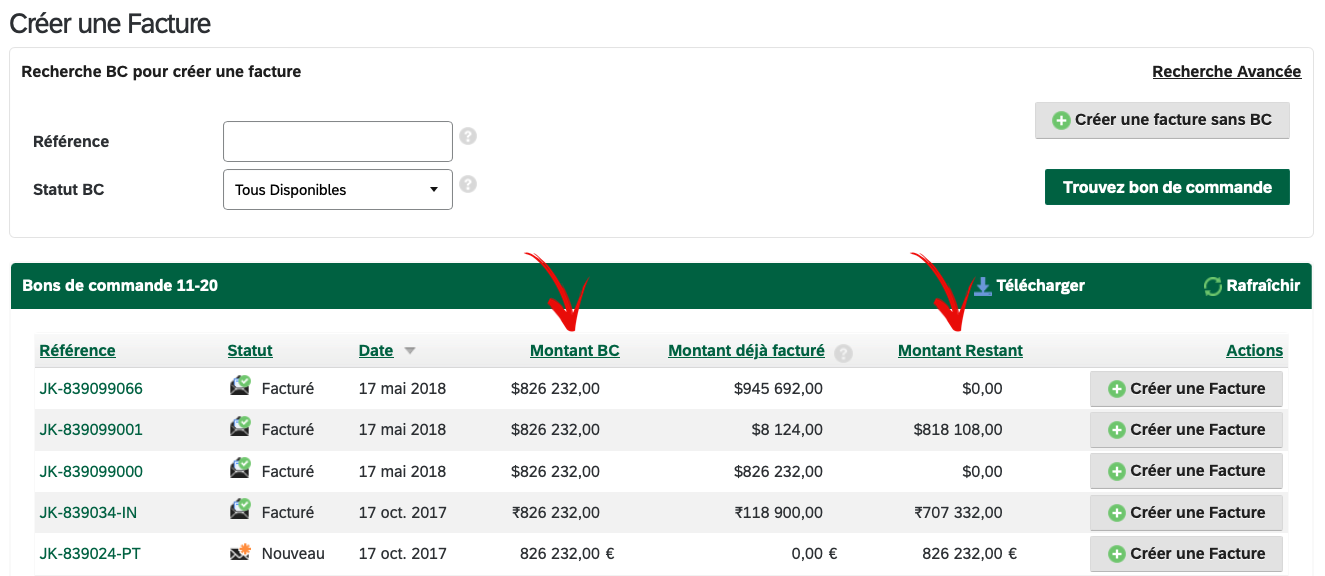Click the green refresh icon beside Rafraîchir
The image size is (1325, 576).
1213,286
